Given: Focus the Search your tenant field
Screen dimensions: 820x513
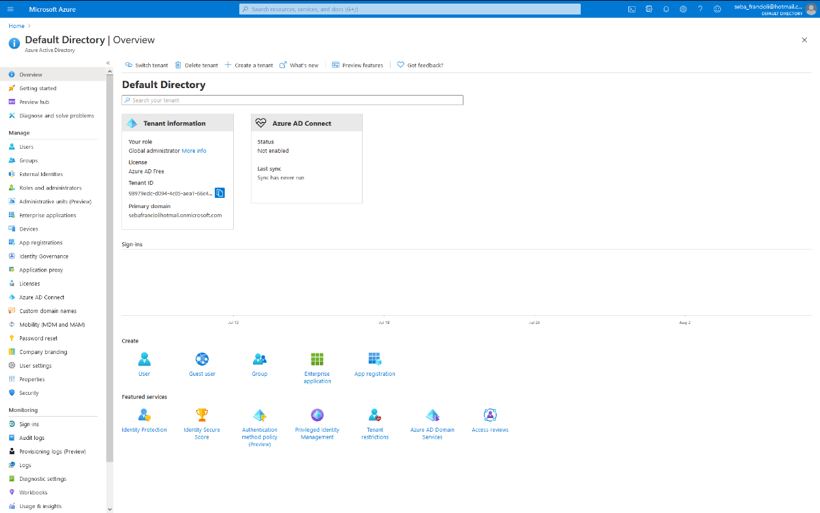Looking at the screenshot, I should point(292,100).
